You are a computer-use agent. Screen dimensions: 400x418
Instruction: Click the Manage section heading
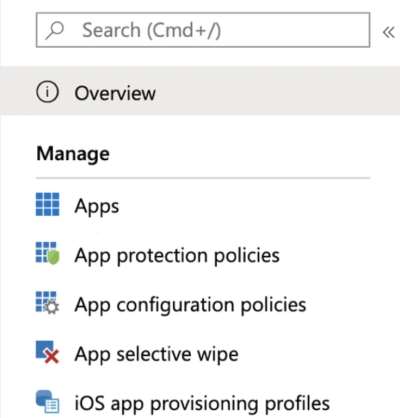pyautogui.click(x=73, y=154)
